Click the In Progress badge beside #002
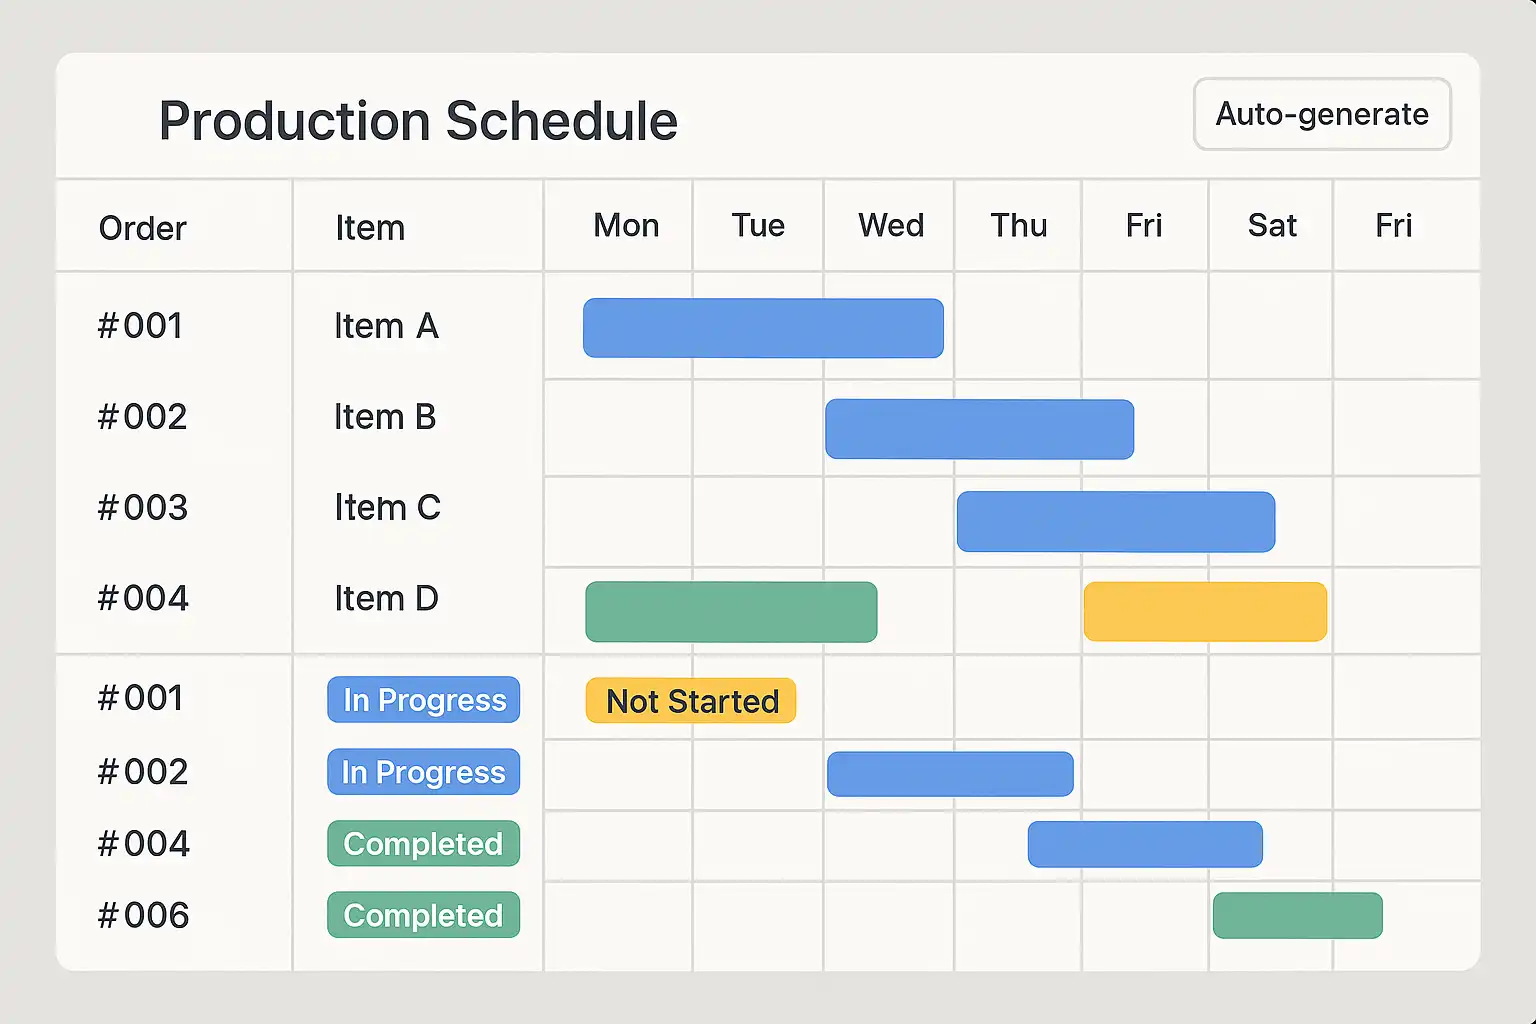 [x=424, y=772]
